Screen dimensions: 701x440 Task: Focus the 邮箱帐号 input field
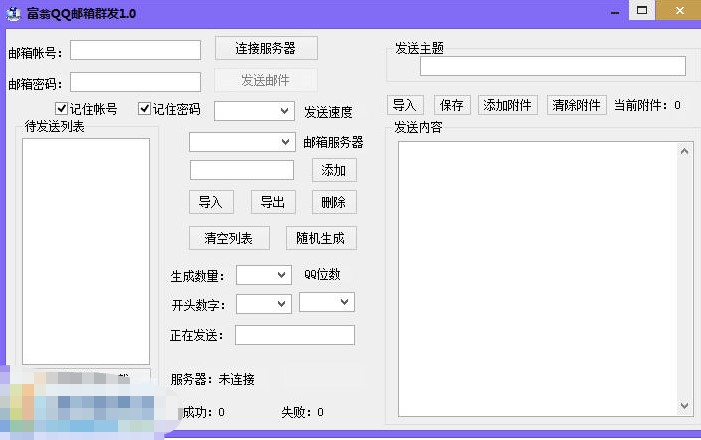point(135,50)
